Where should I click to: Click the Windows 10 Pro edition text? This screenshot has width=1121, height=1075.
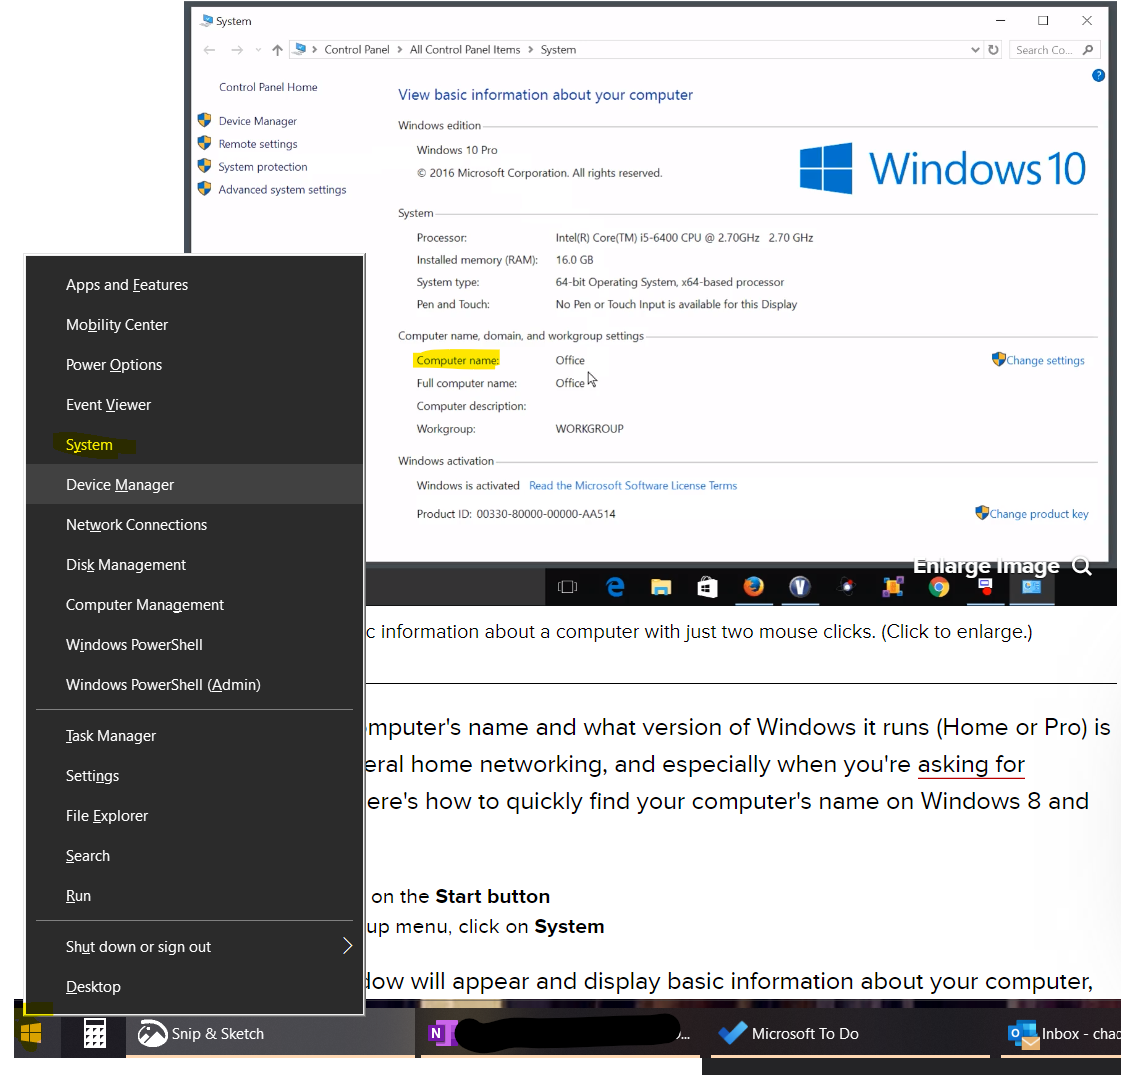457,150
